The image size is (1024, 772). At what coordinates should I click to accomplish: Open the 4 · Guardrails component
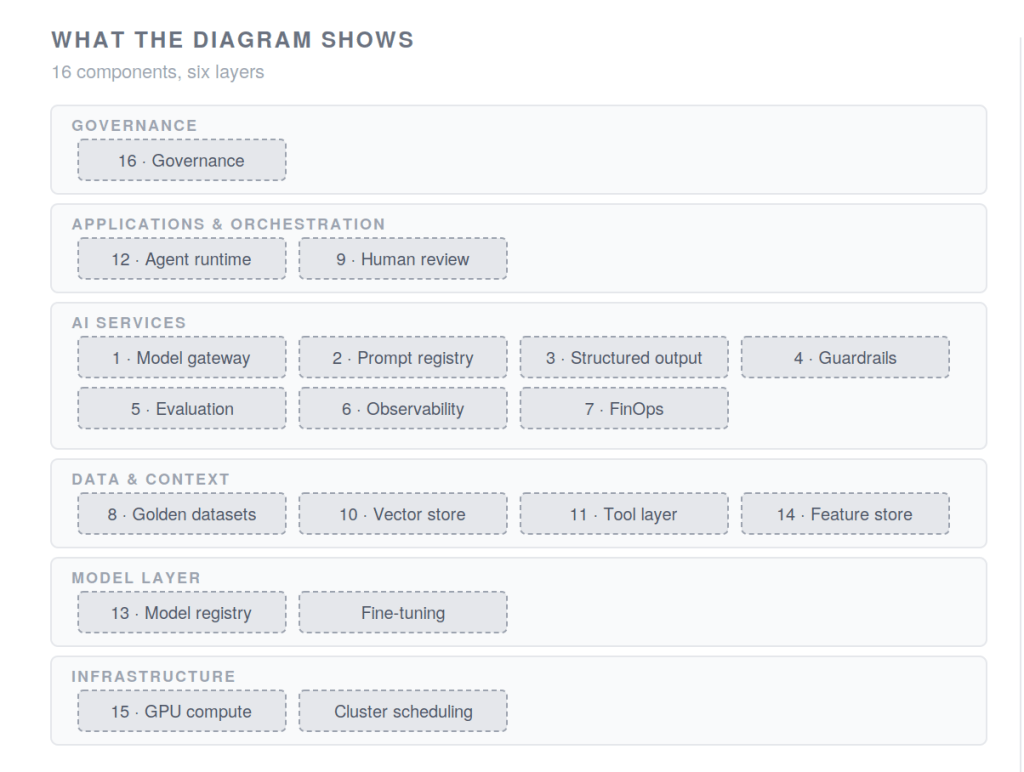click(845, 357)
